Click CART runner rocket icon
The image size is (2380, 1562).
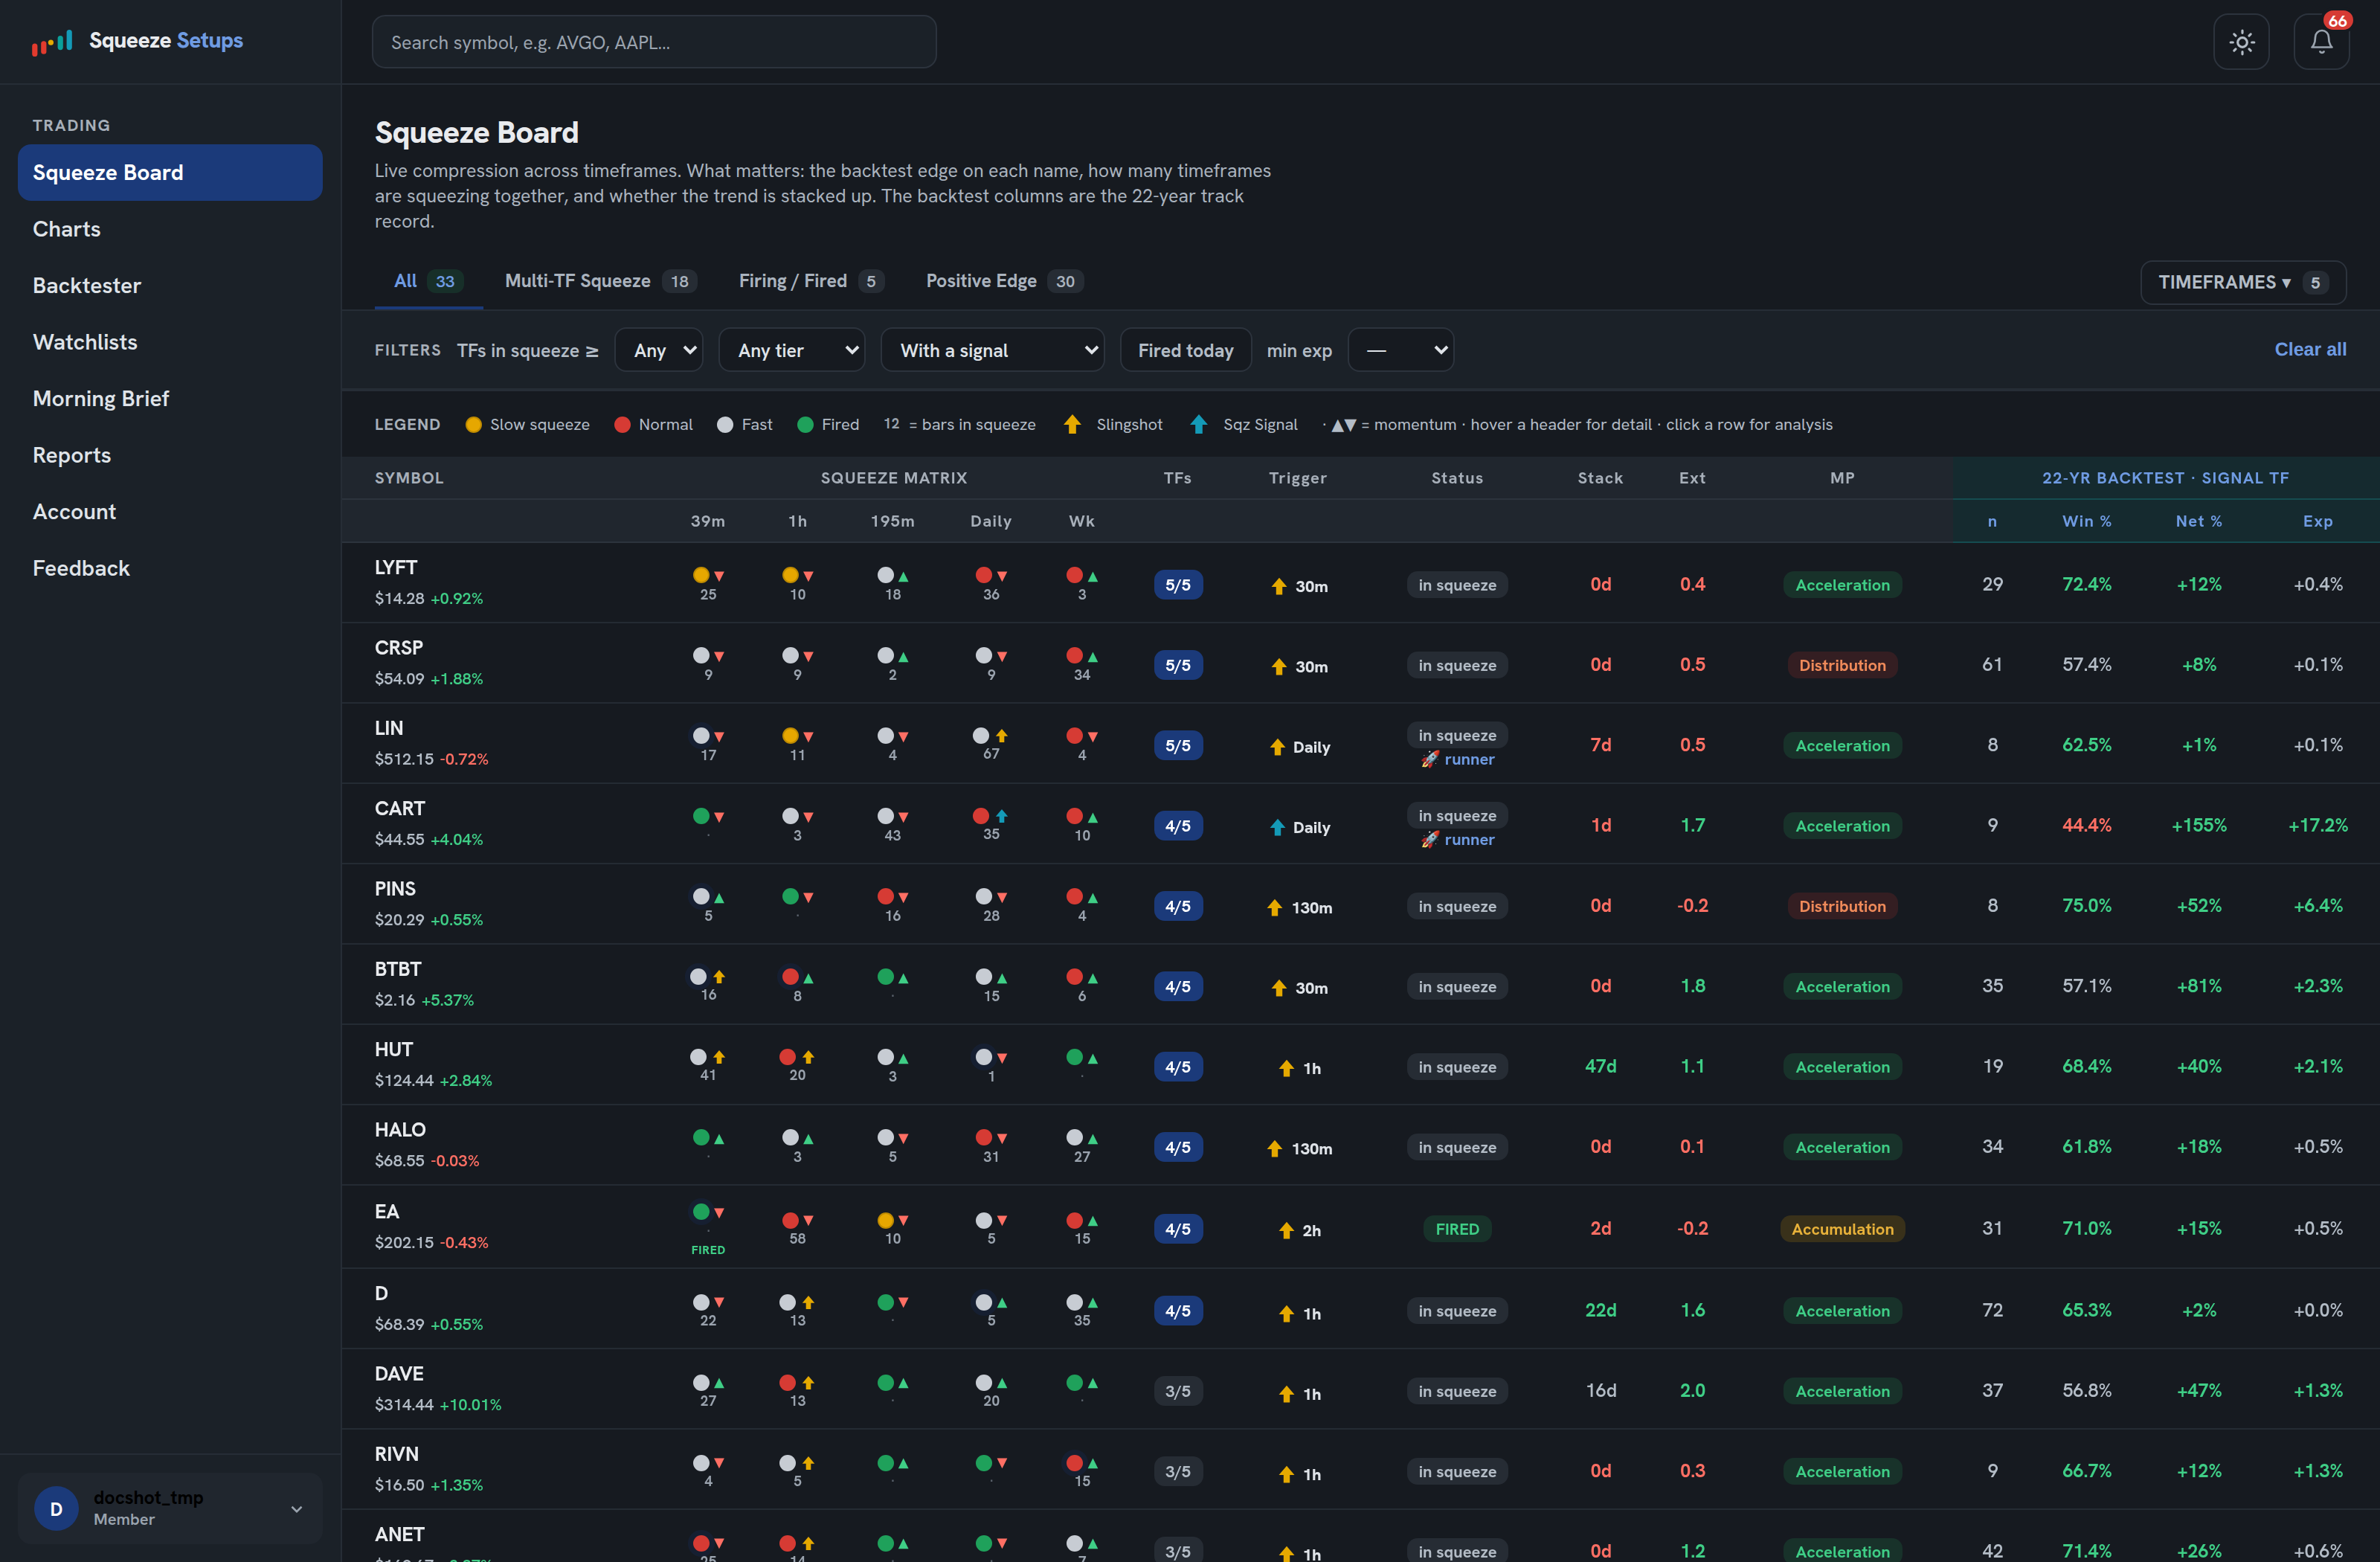1430,840
